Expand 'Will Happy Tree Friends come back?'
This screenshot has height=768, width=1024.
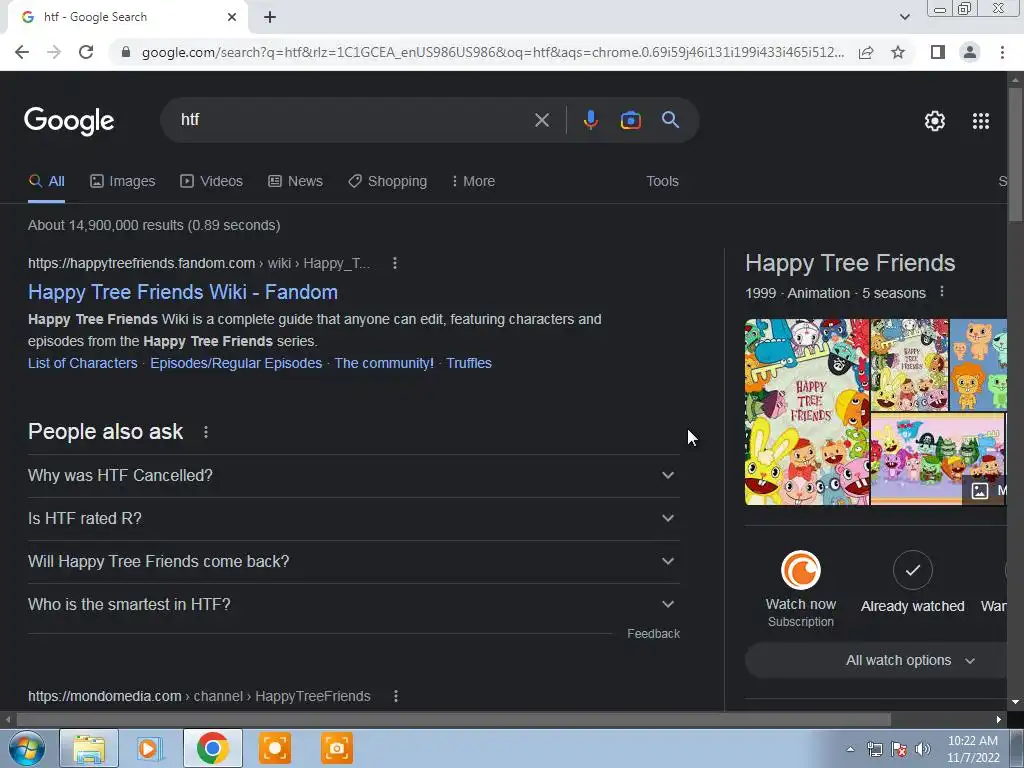pyautogui.click(x=353, y=562)
